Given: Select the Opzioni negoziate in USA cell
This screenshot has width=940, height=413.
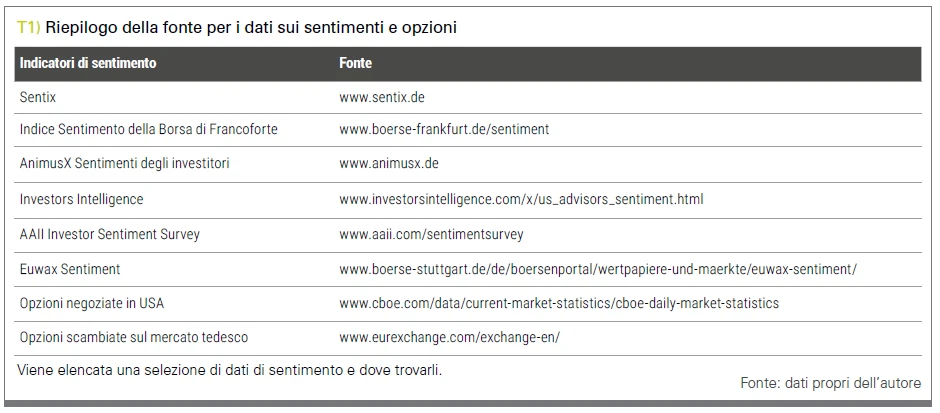Looking at the screenshot, I should click(x=92, y=303).
